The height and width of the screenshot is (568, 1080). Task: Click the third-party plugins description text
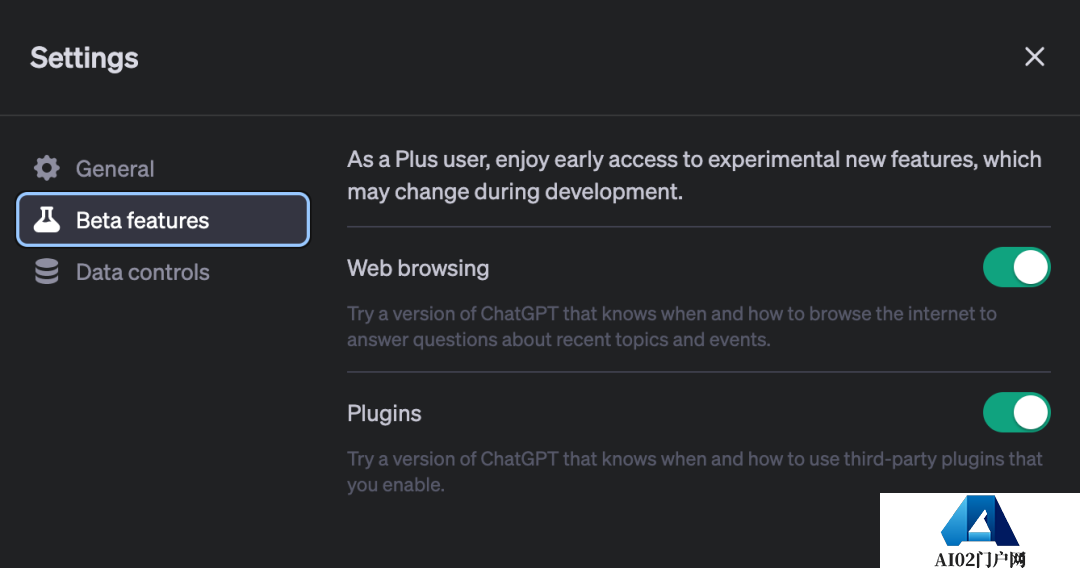pos(694,471)
